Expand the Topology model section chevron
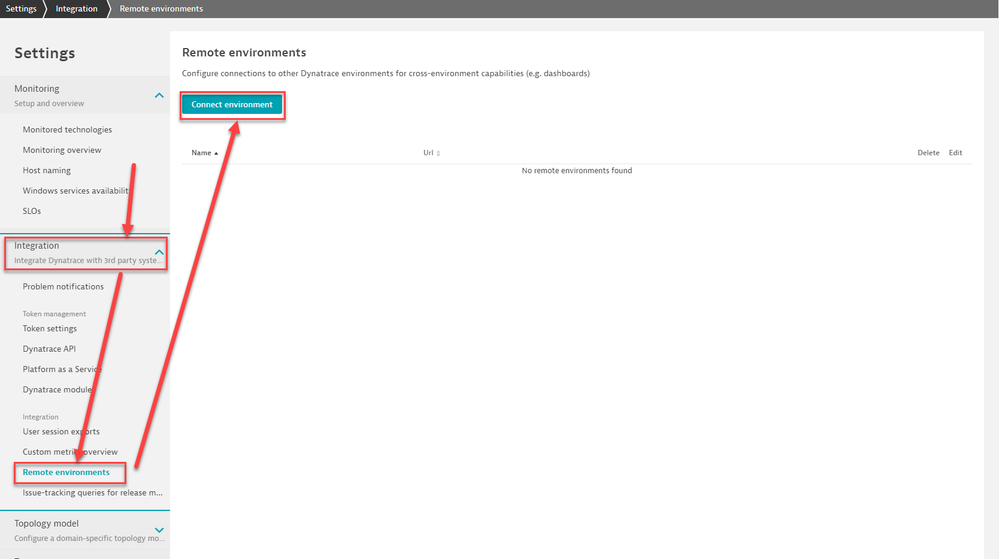This screenshot has height=559, width=999. click(x=159, y=530)
